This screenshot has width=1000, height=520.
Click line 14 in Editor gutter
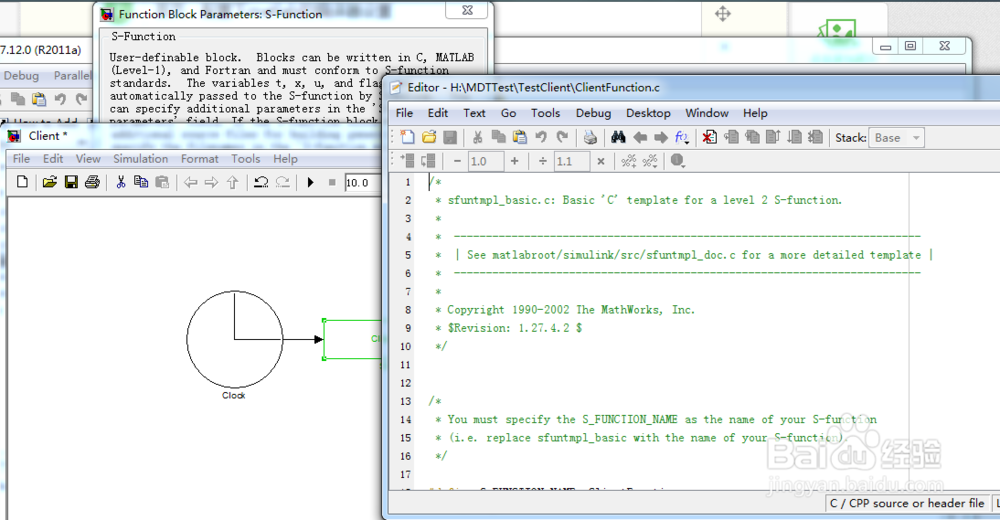pyautogui.click(x=406, y=420)
